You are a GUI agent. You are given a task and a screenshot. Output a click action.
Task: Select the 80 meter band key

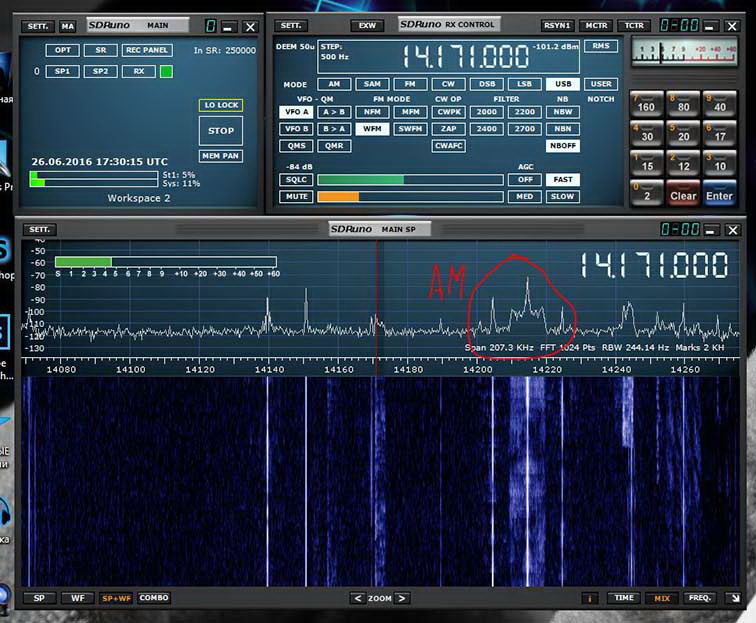(683, 104)
